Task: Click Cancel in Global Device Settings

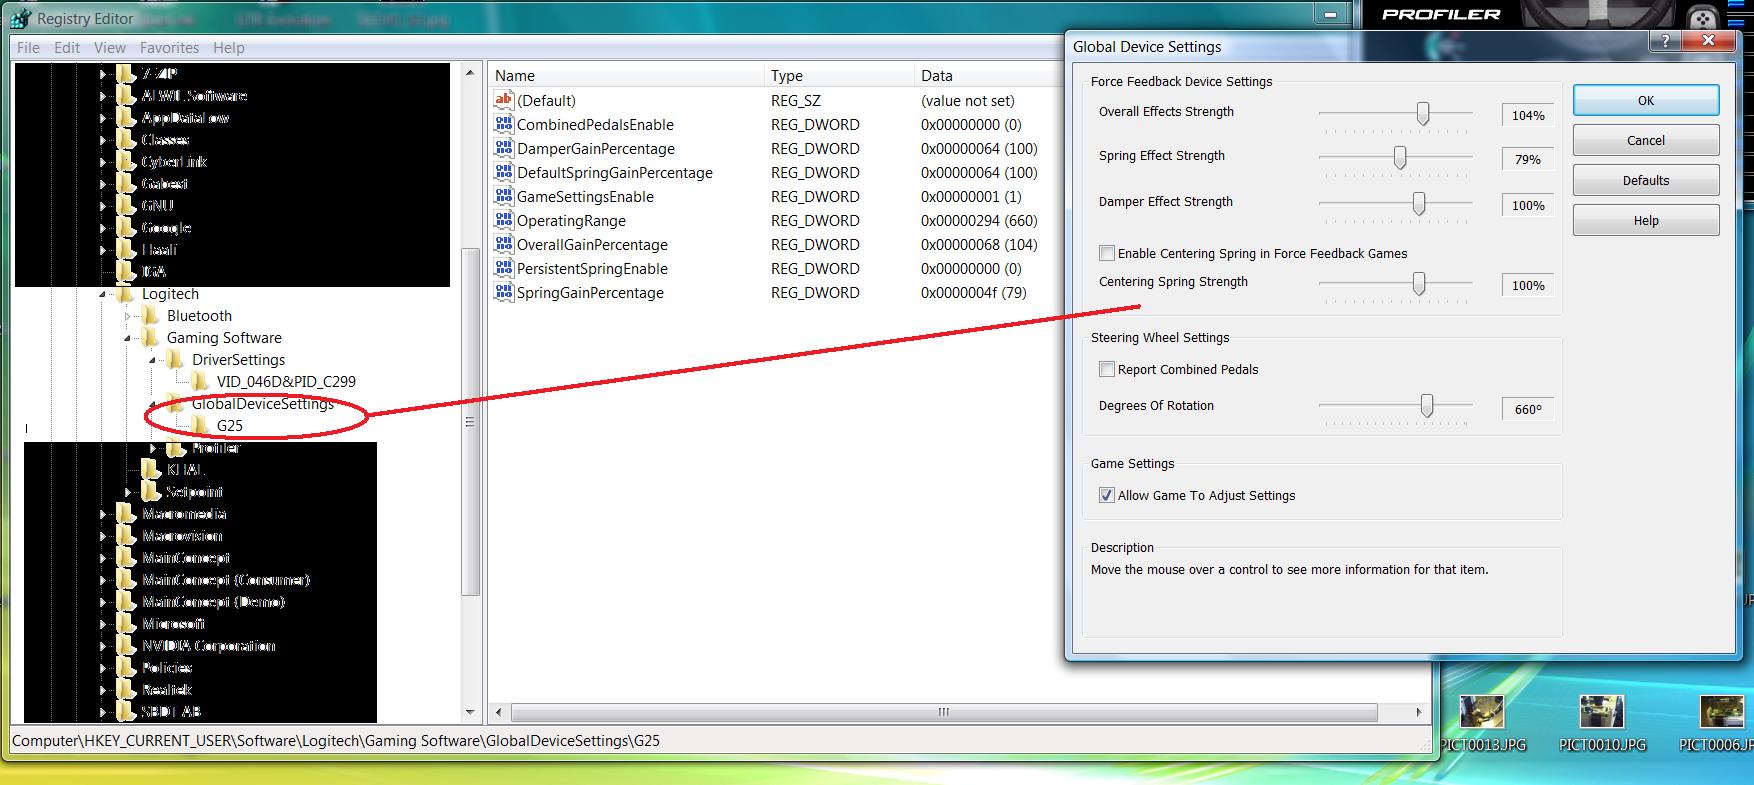Action: coord(1646,140)
